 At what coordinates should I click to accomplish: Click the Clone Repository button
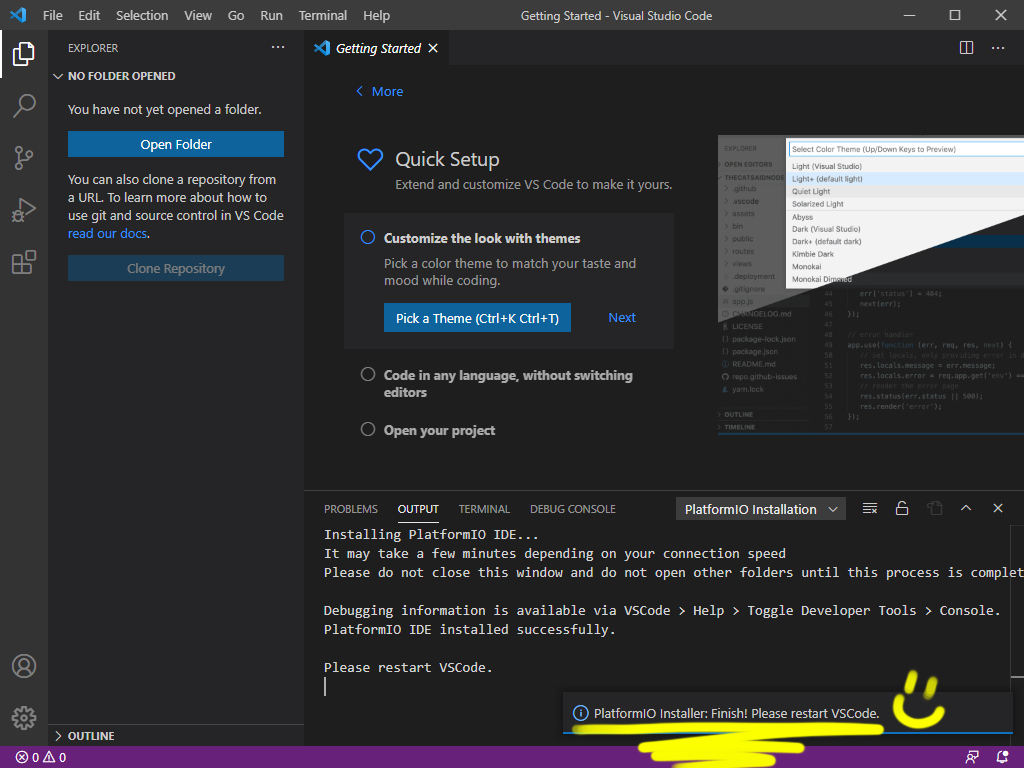pyautogui.click(x=176, y=268)
